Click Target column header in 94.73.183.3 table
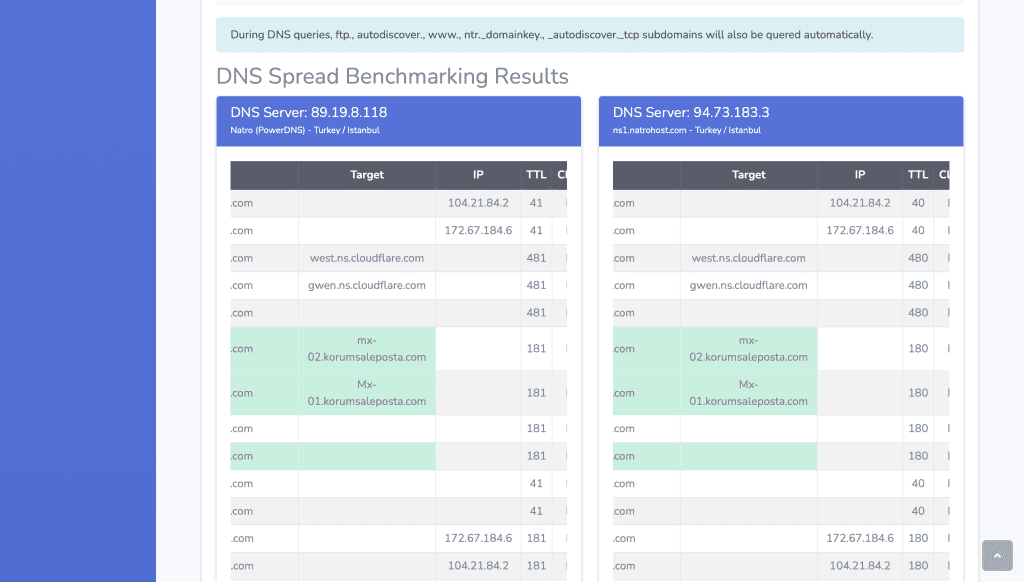 749,175
